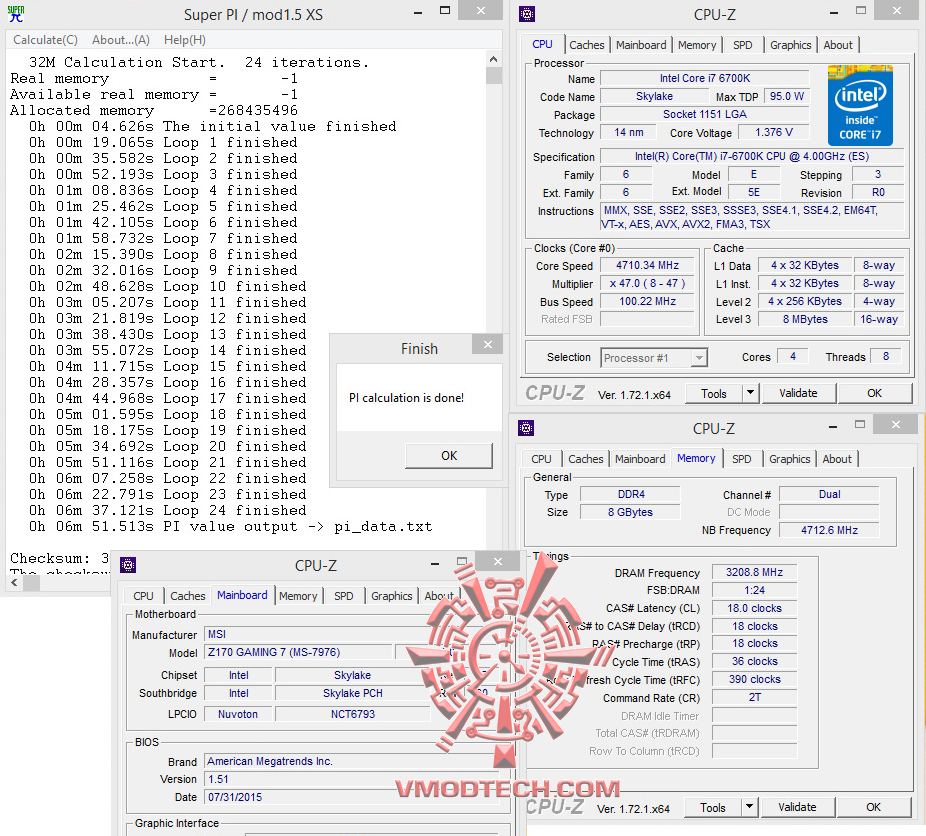Image resolution: width=926 pixels, height=836 pixels.
Task: Click the Super PI app icon in title bar
Action: pos(16,14)
